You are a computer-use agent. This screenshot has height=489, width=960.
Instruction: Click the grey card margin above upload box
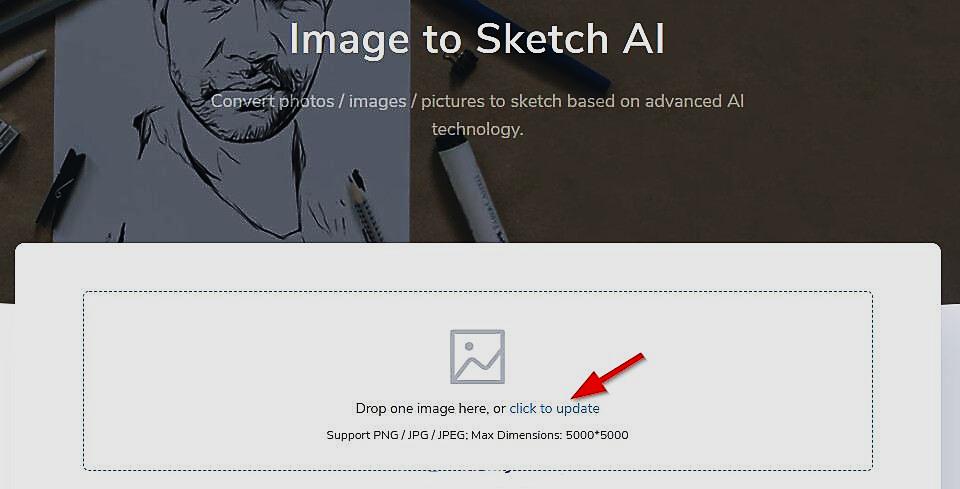478,267
